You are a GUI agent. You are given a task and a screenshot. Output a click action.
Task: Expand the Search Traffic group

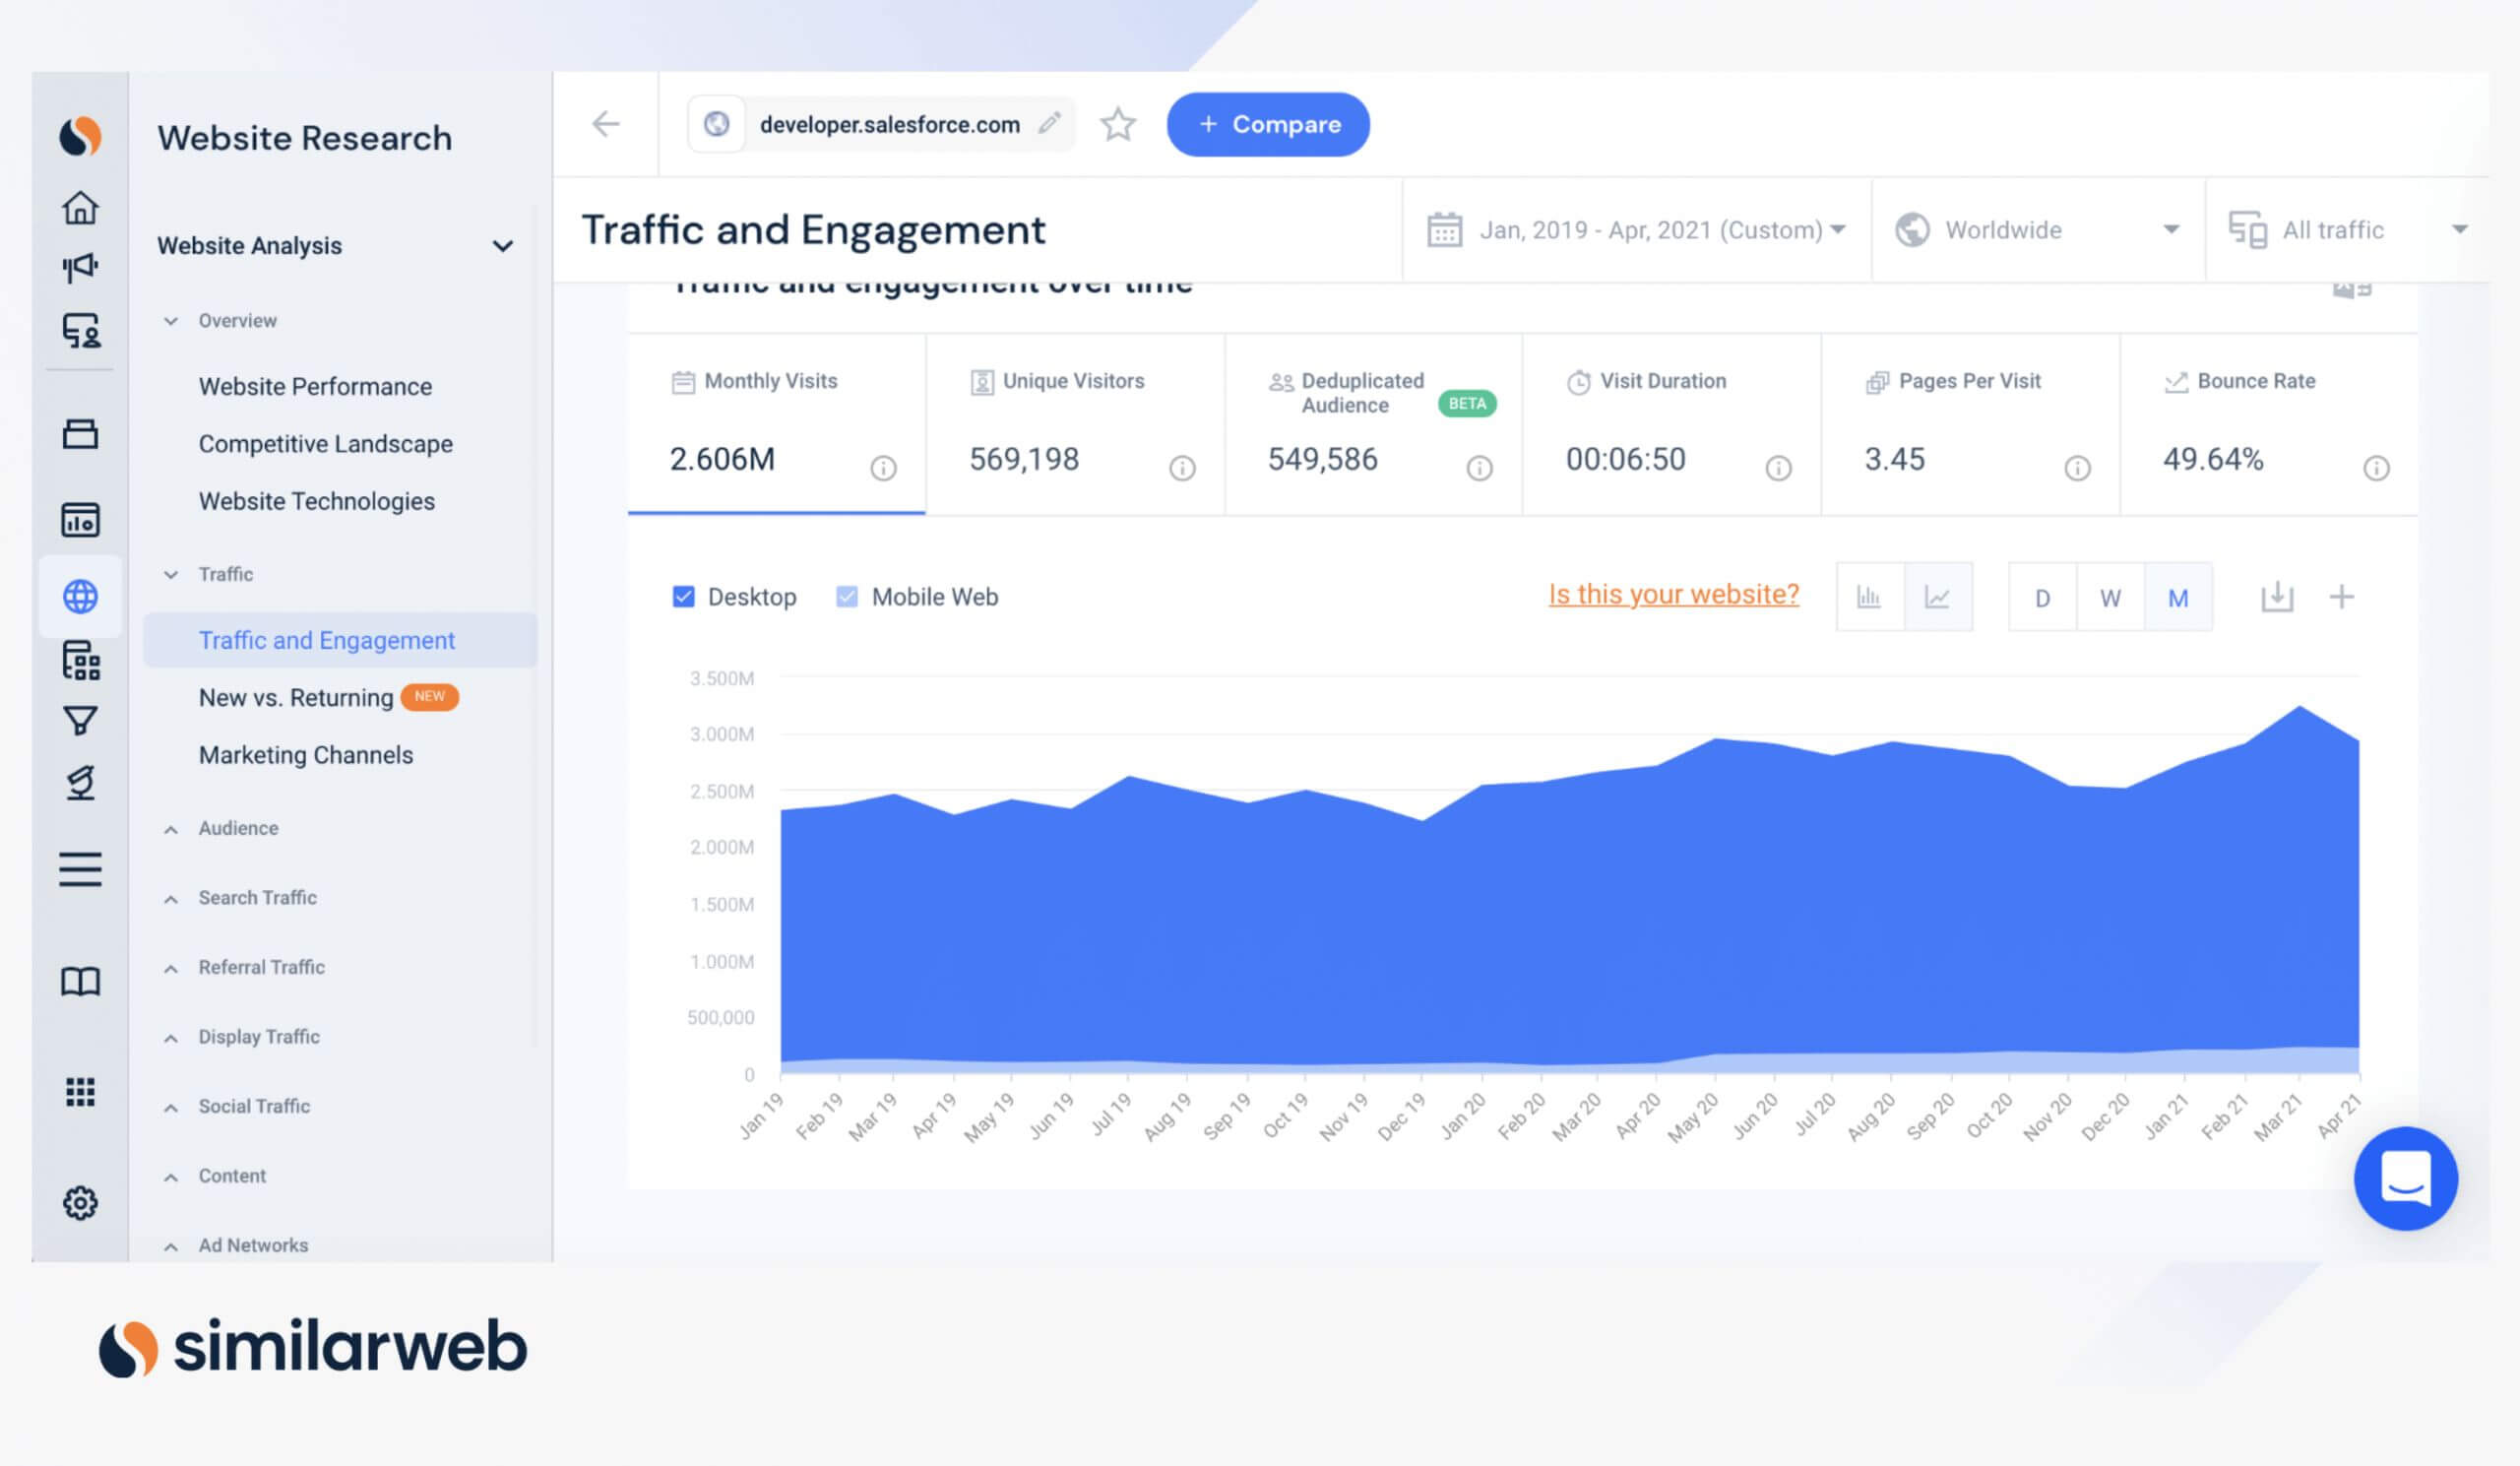tap(171, 899)
